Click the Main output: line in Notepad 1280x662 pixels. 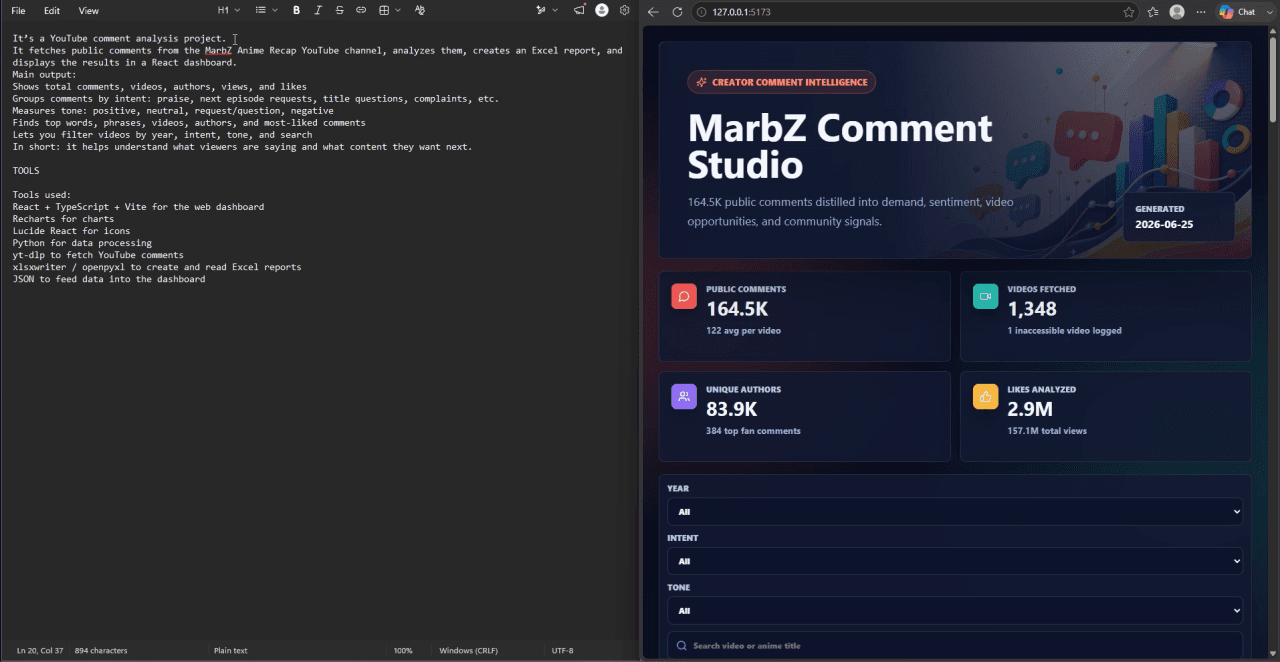[44, 75]
